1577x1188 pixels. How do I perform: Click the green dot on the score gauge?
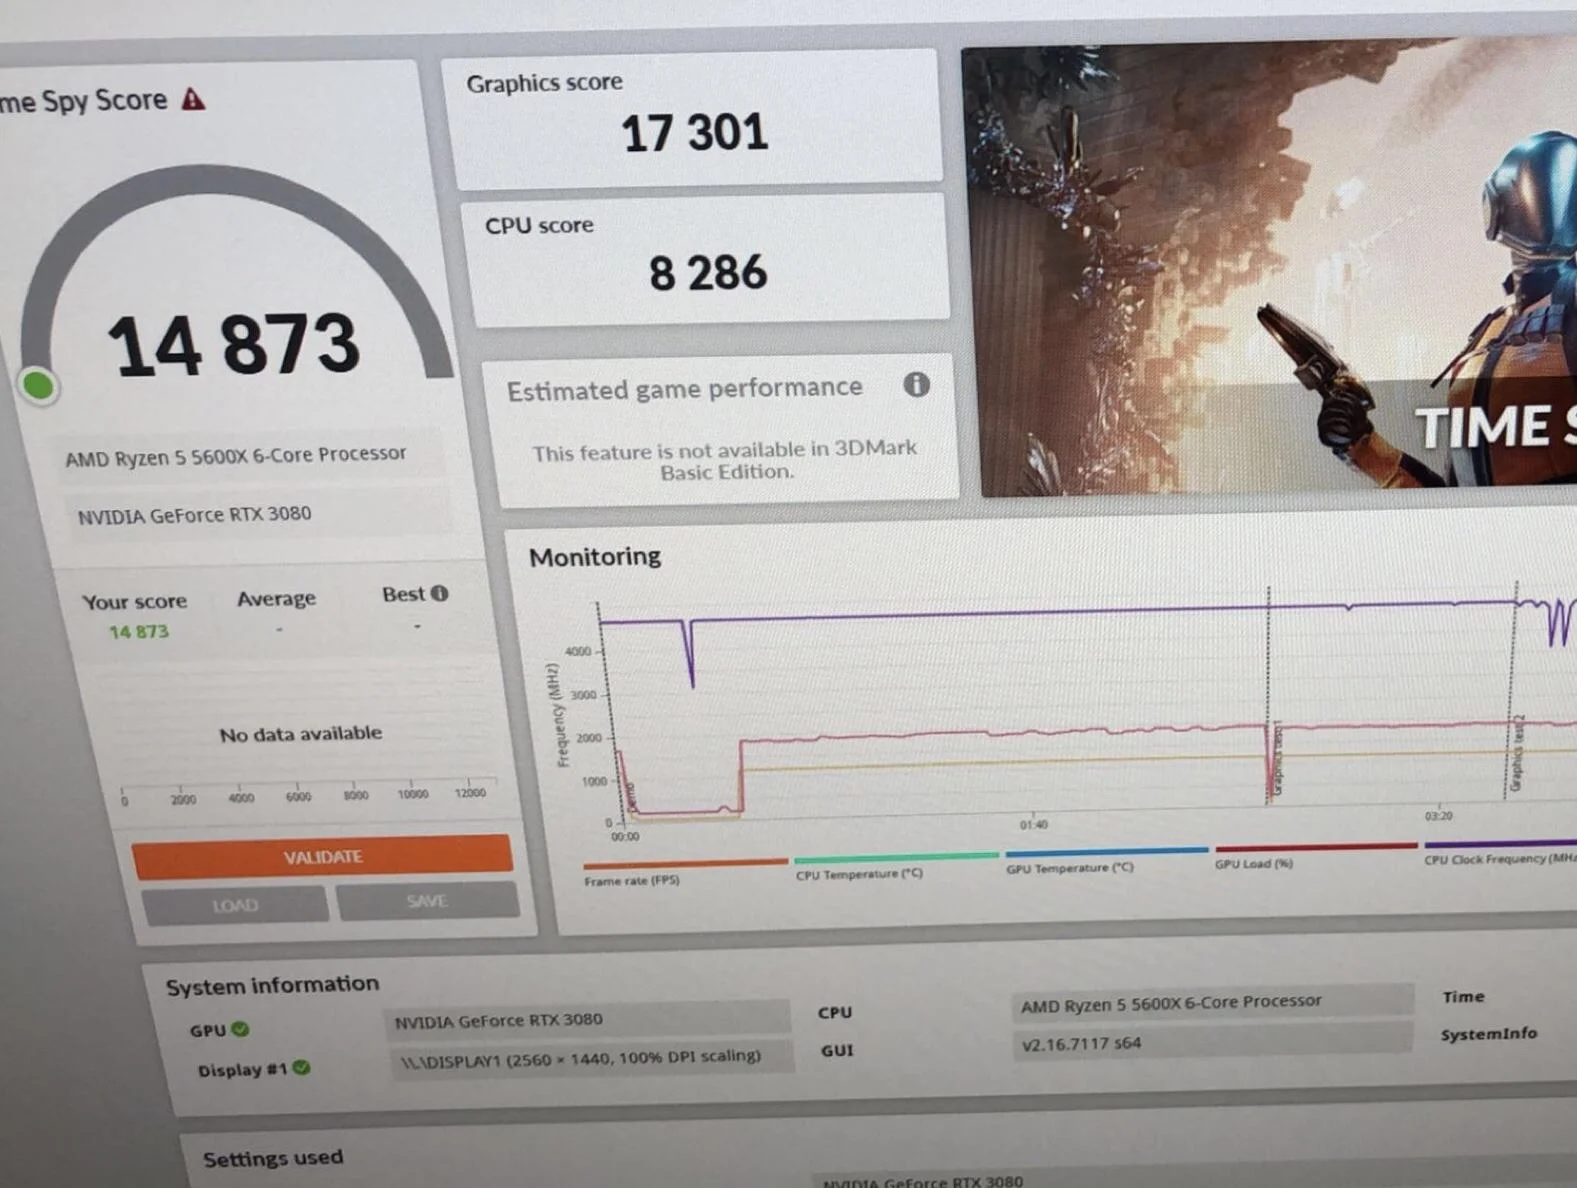pyautogui.click(x=39, y=385)
